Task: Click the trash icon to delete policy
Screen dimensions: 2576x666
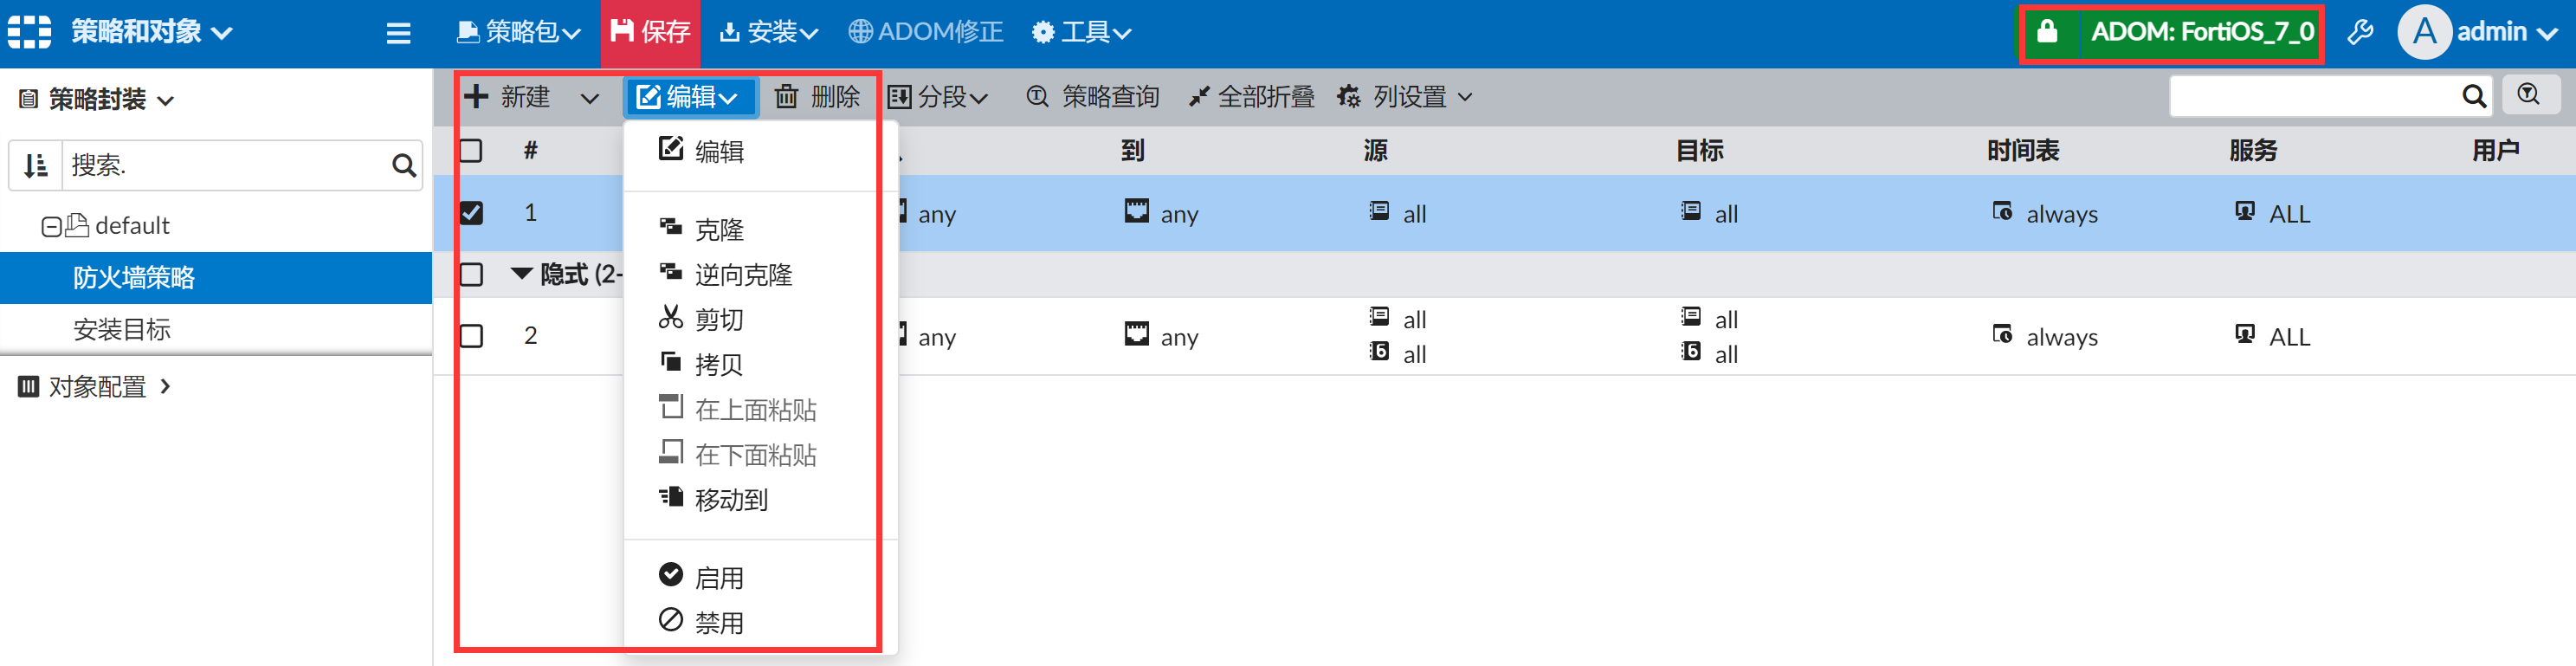Action: point(787,96)
